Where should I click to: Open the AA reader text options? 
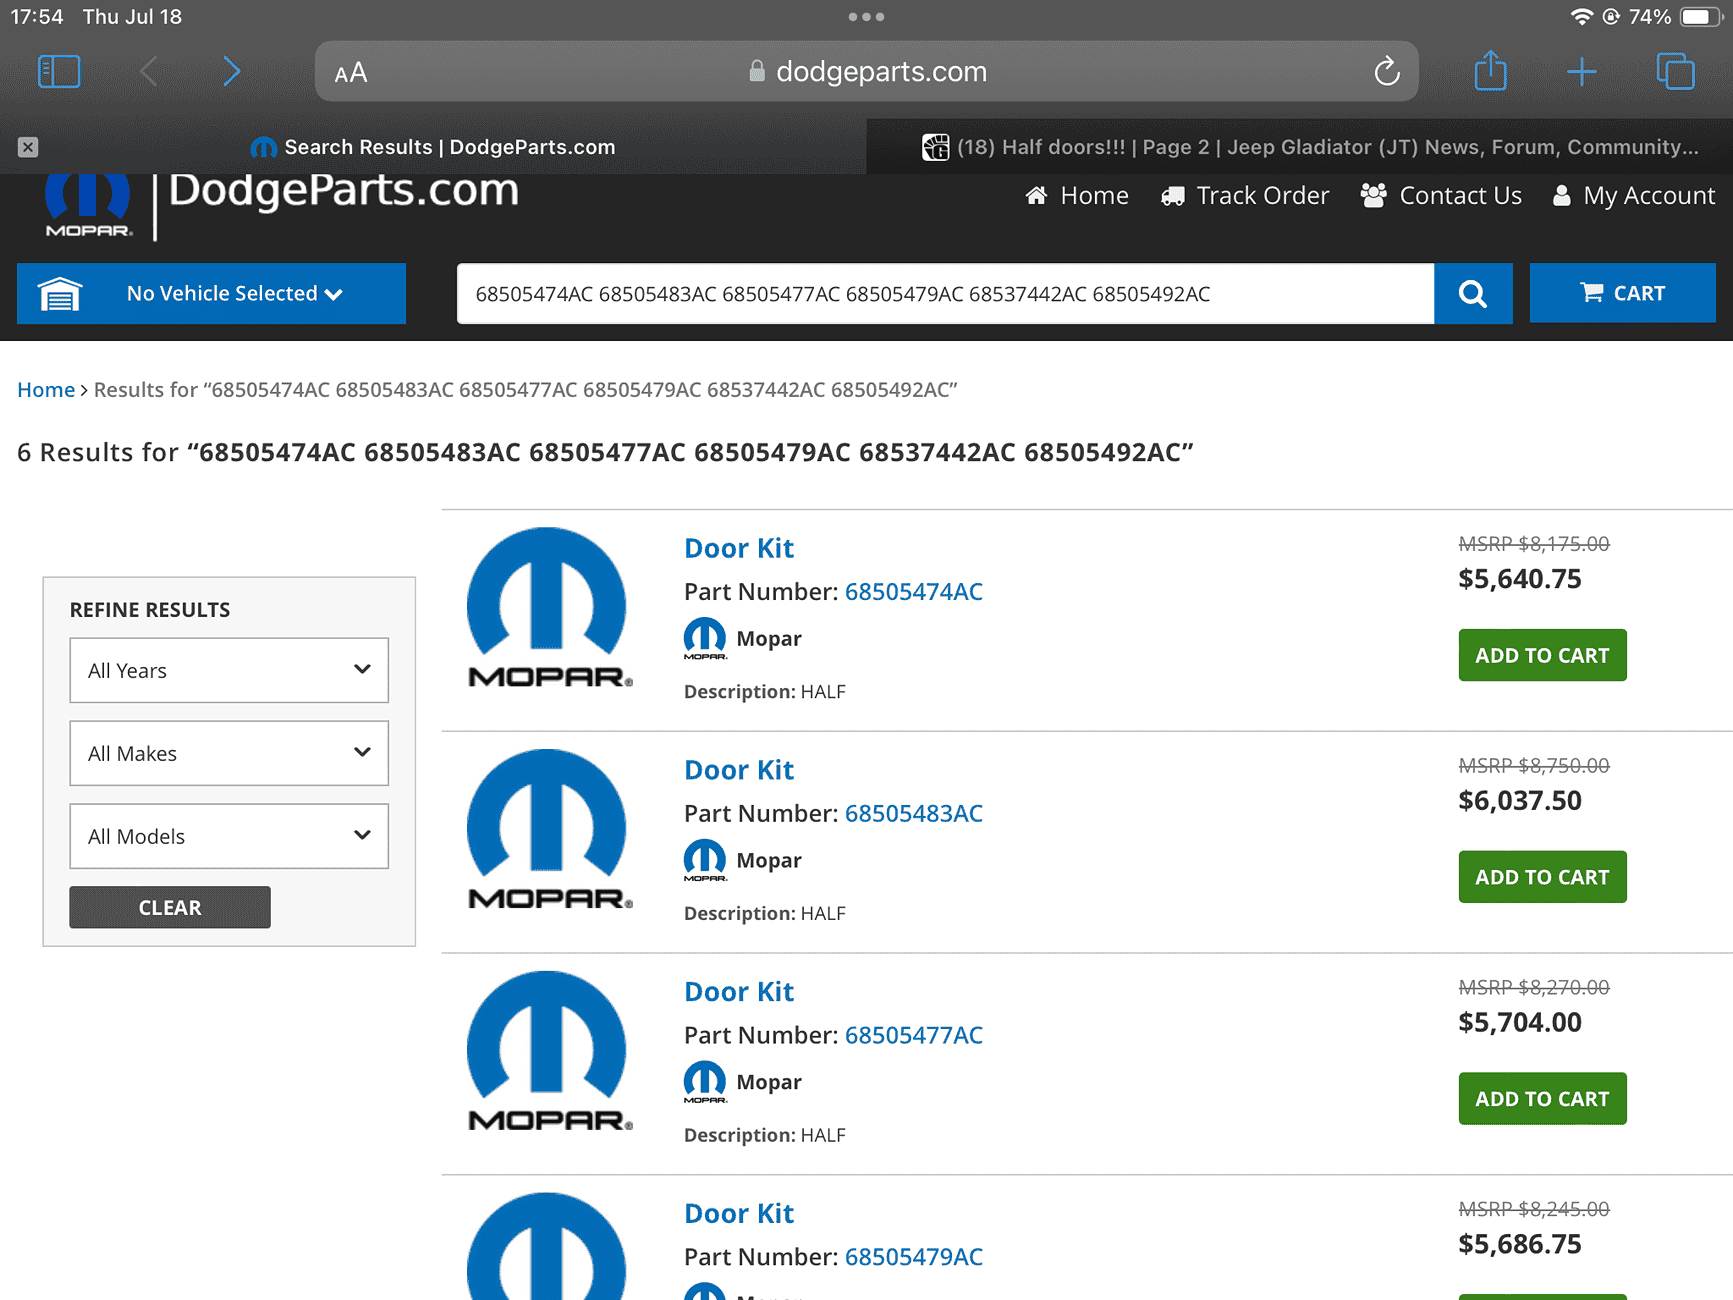351,73
